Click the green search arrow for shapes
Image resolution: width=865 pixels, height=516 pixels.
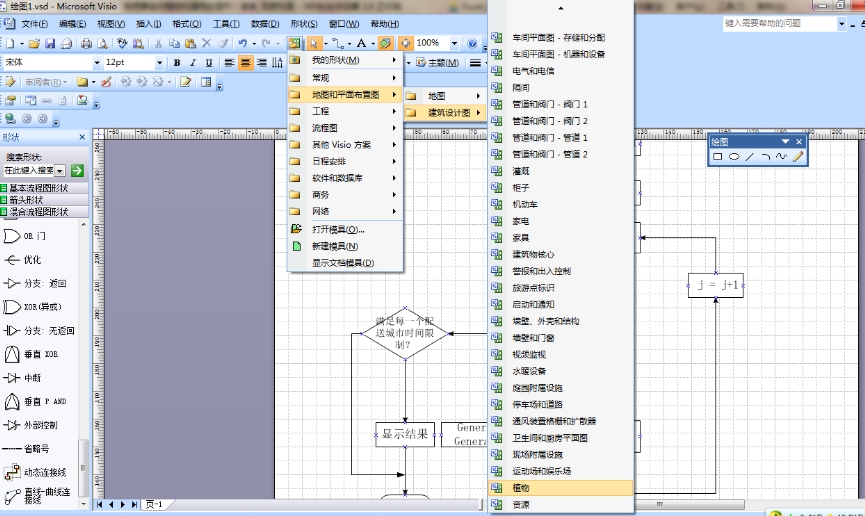point(77,171)
